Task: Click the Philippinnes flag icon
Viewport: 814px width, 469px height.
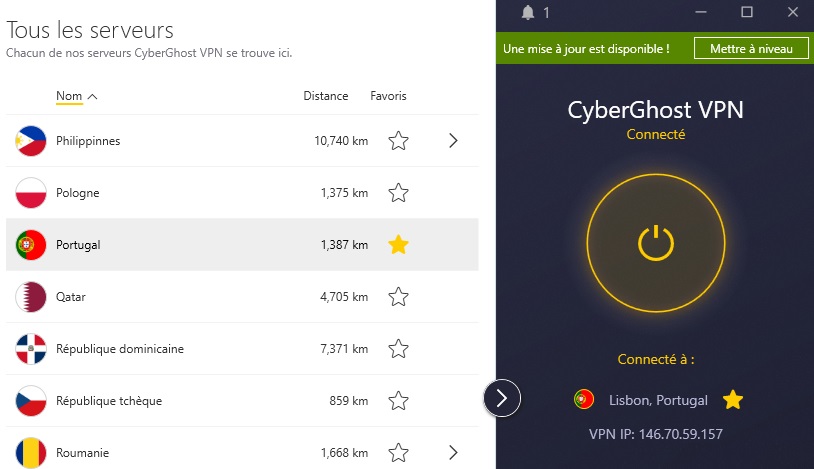Action: pos(31,141)
